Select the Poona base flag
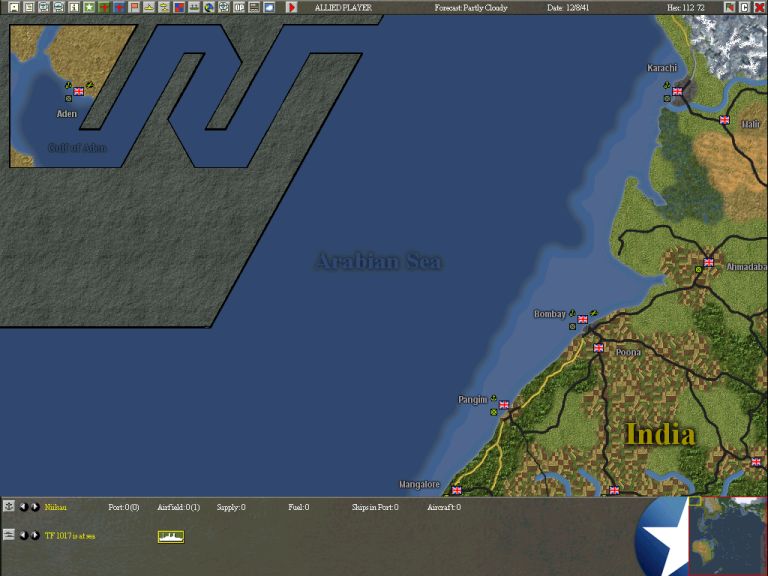The height and width of the screenshot is (576, 768). tap(599, 348)
